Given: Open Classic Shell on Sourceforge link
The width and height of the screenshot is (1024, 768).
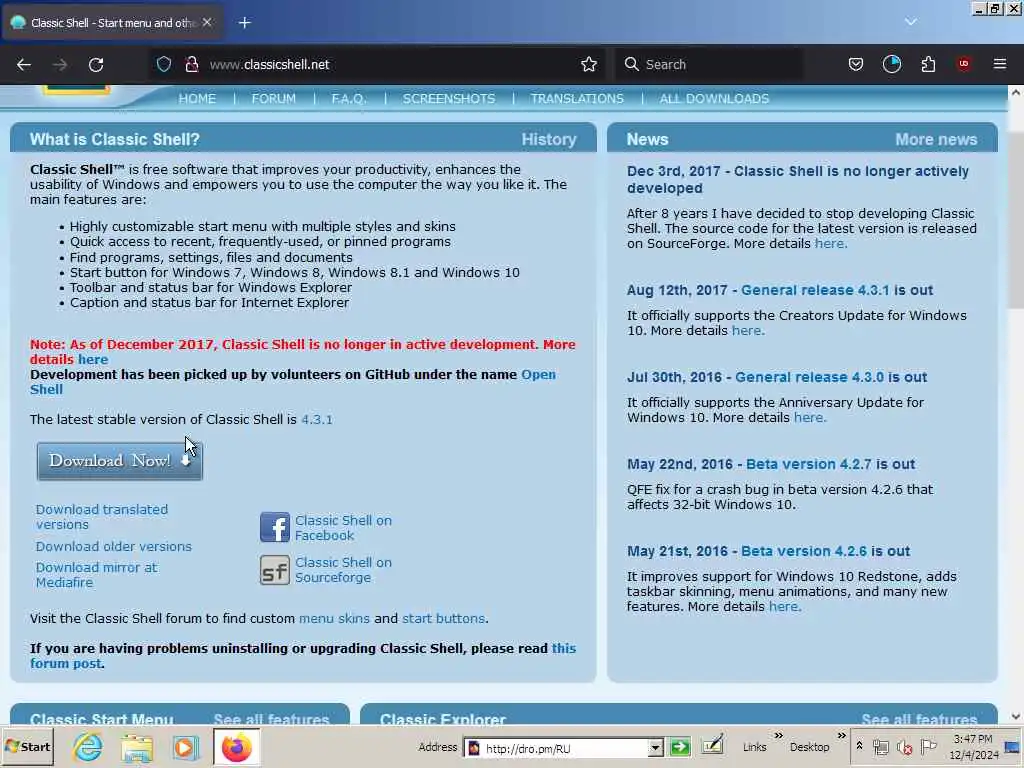Looking at the screenshot, I should point(344,569).
